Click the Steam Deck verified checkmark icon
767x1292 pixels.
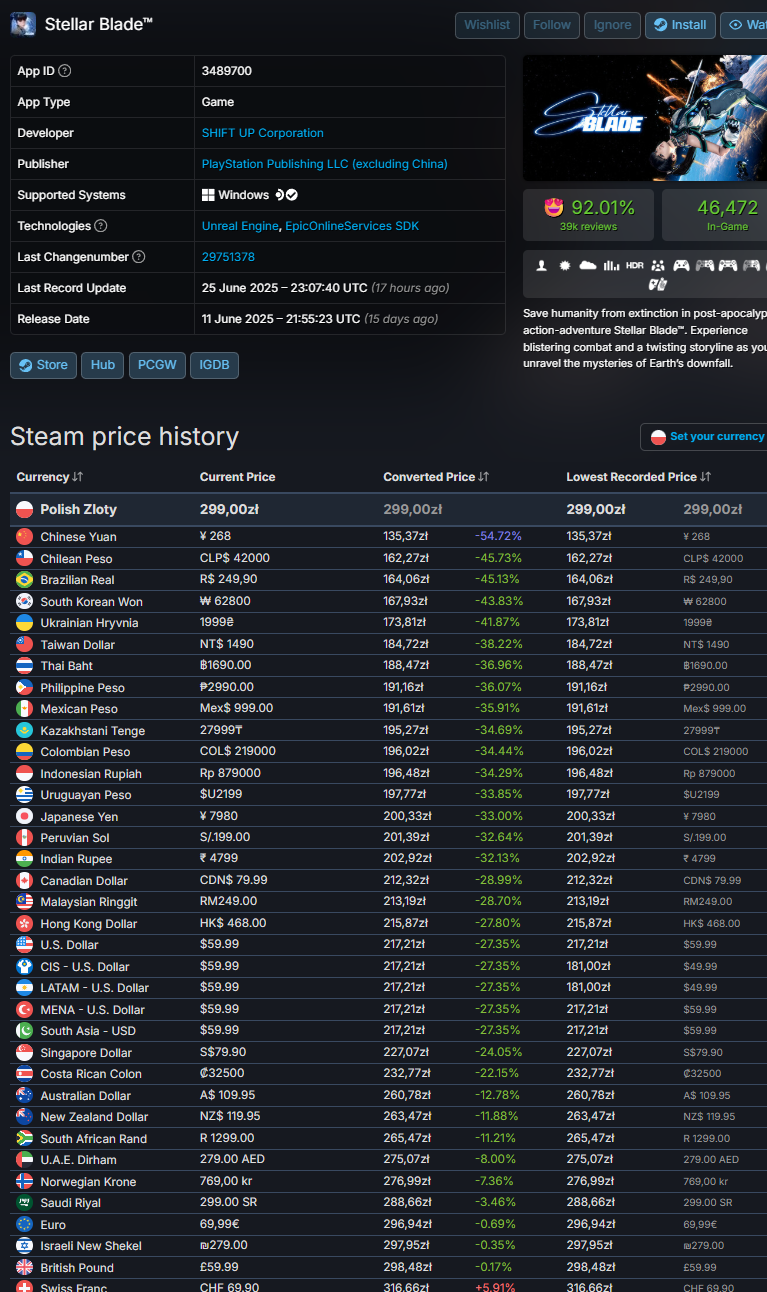292,195
